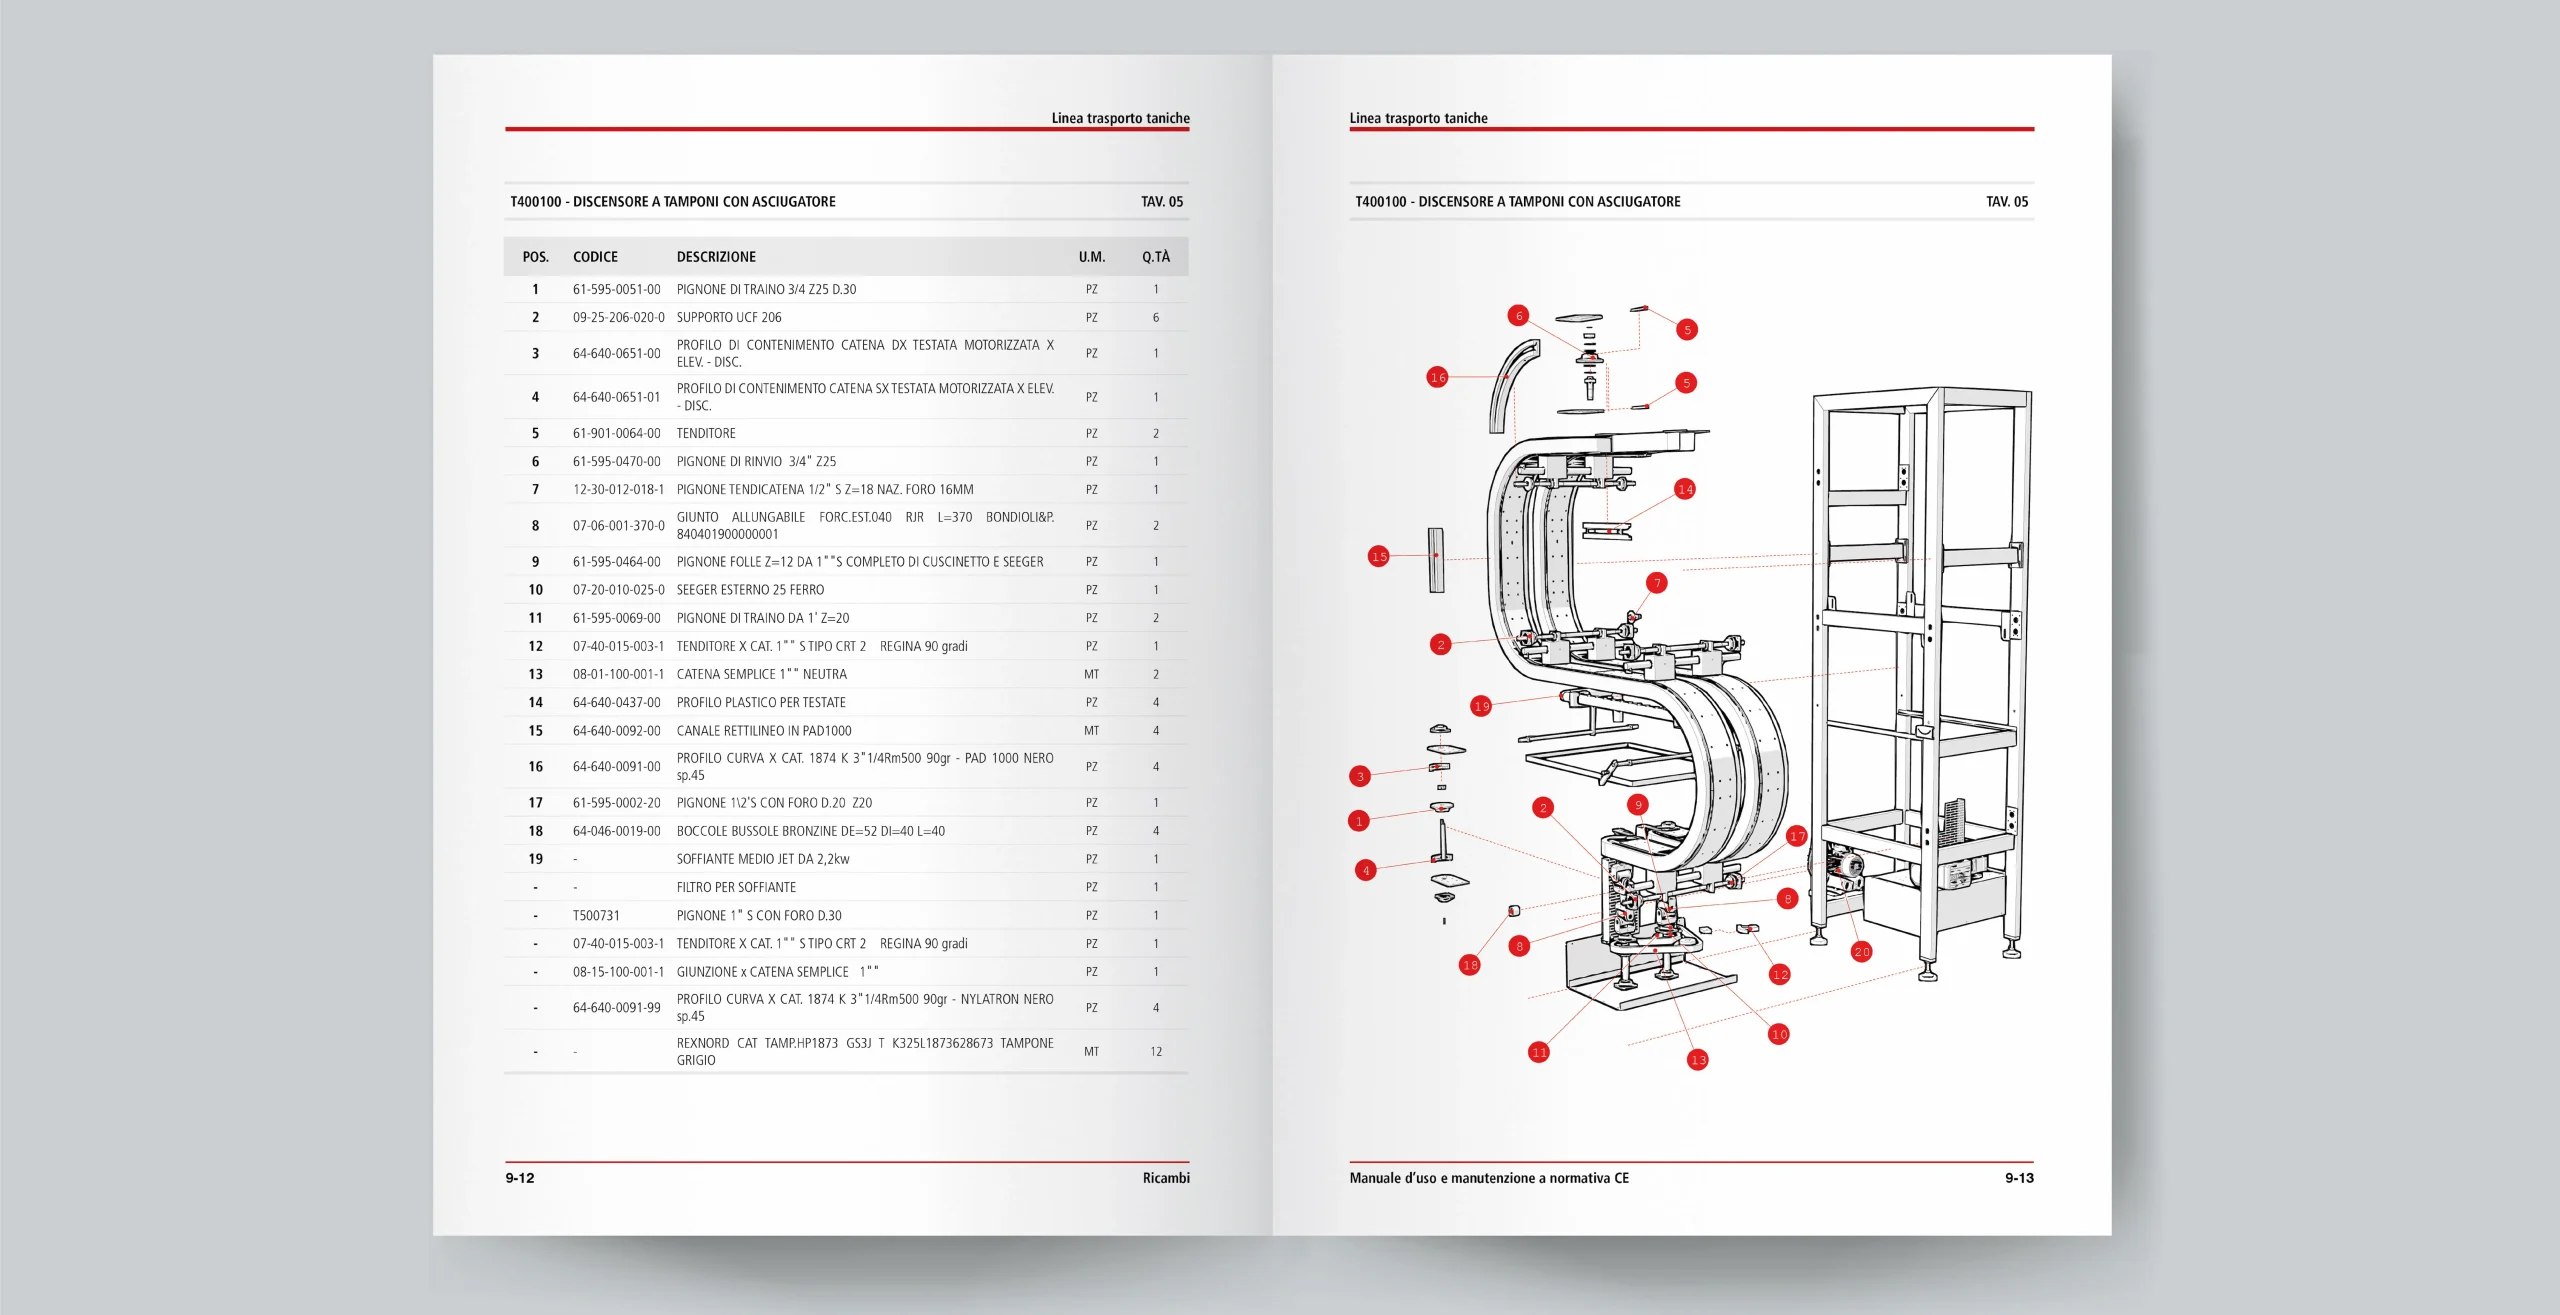Image resolution: width=2560 pixels, height=1315 pixels.
Task: Select red callout number 20 near motor
Action: tap(1861, 951)
